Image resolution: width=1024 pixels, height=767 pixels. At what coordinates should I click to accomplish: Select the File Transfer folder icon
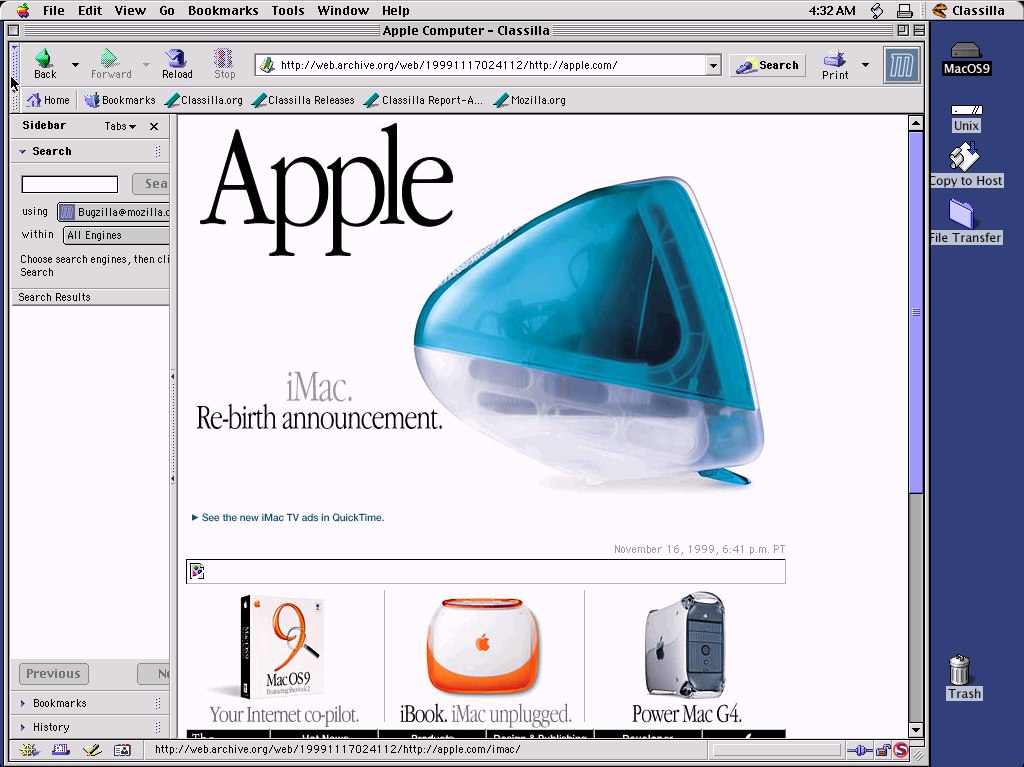[965, 222]
